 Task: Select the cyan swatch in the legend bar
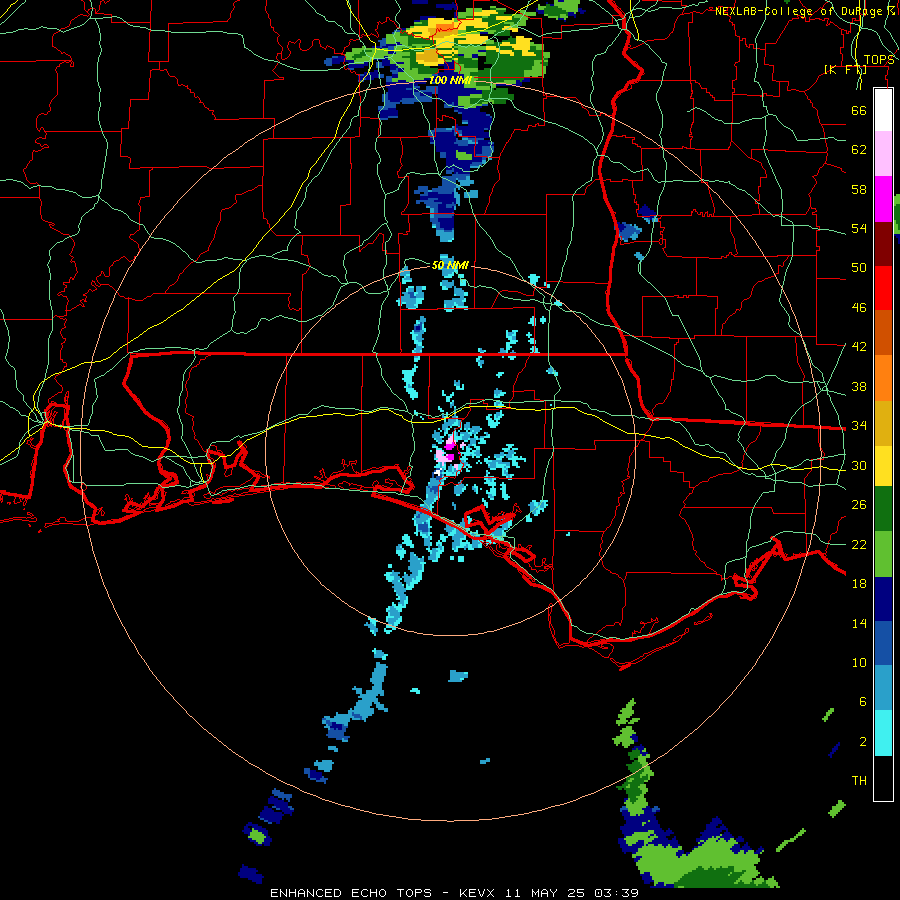[883, 733]
